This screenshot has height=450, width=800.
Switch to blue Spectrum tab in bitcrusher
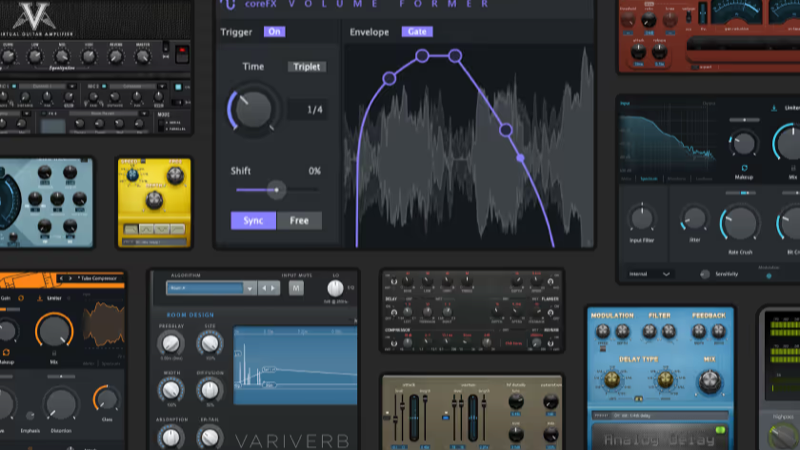tap(649, 179)
